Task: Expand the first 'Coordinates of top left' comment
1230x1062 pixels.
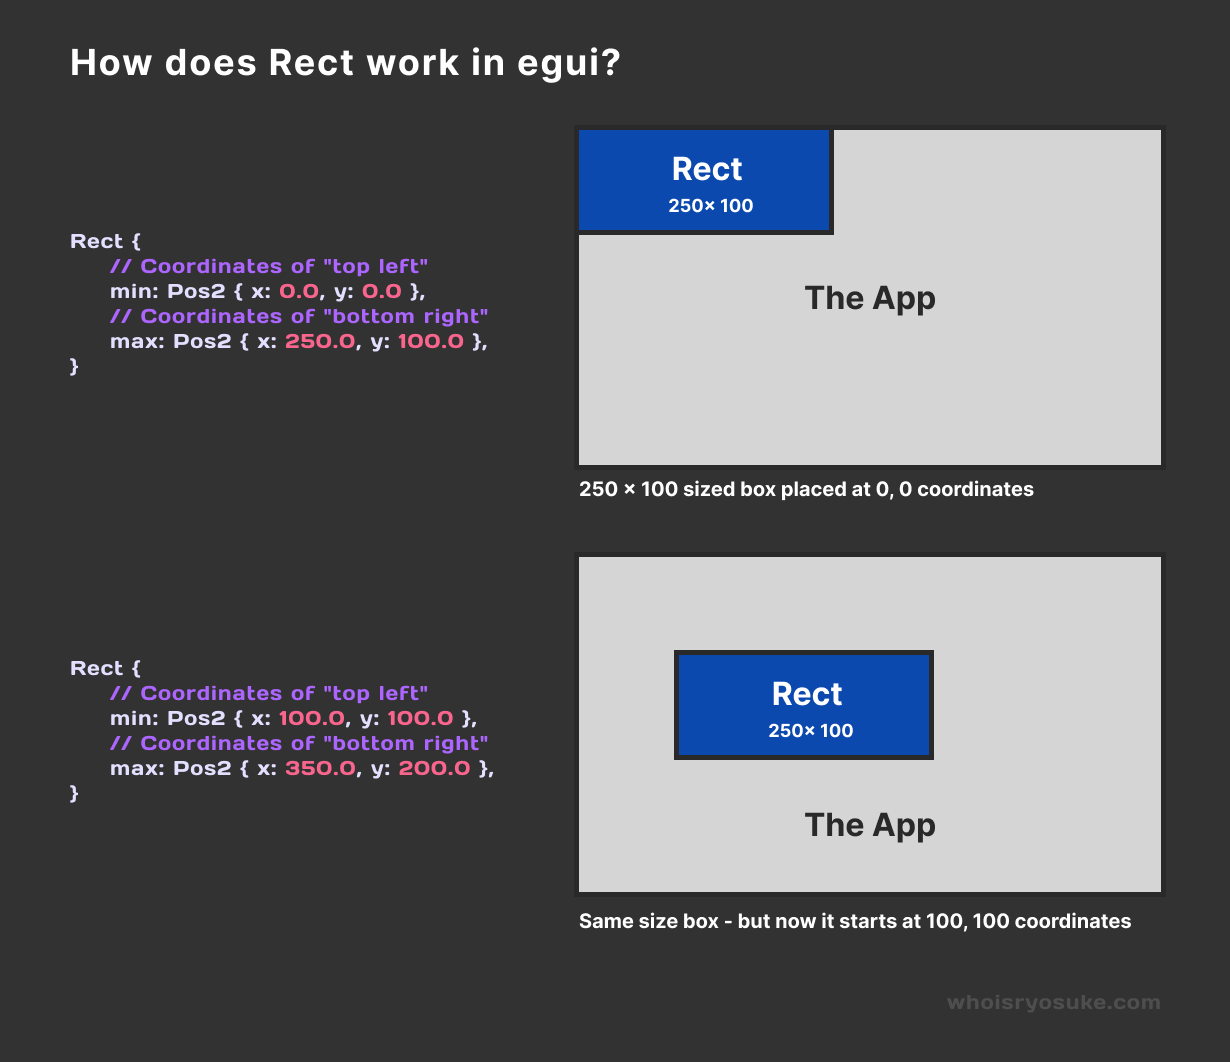Action: click(269, 266)
